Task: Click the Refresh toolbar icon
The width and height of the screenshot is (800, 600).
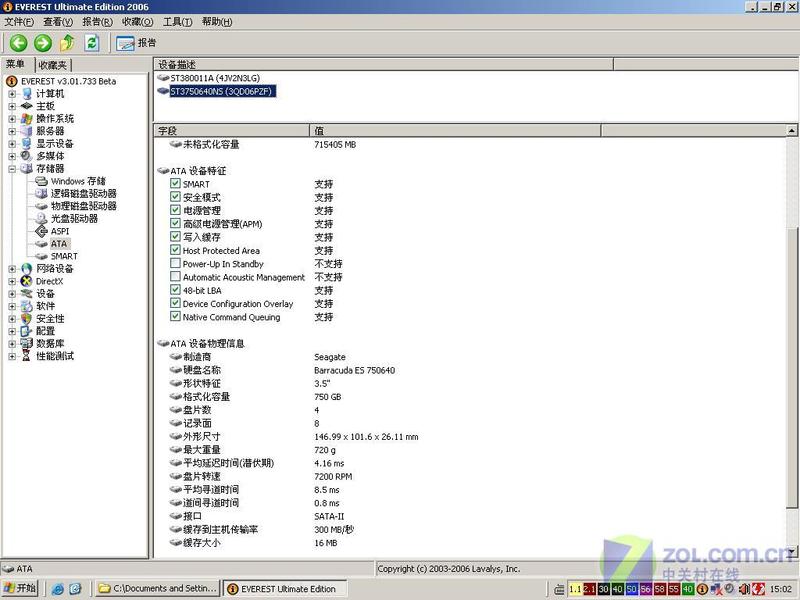Action: [92, 43]
